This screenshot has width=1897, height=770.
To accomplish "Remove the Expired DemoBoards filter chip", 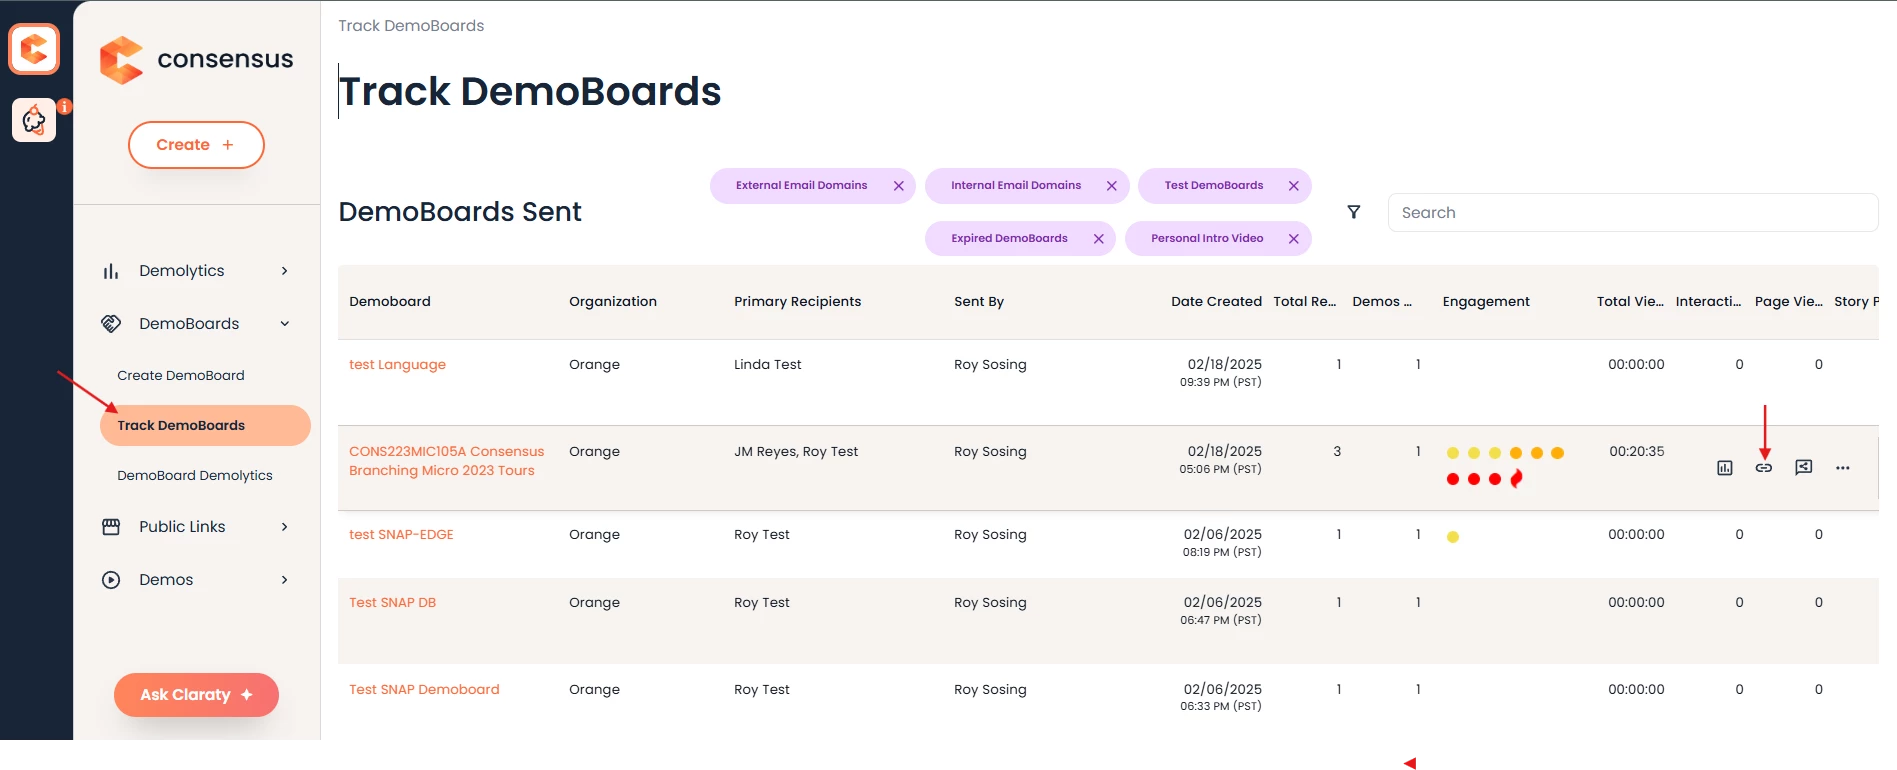I will click(1099, 239).
